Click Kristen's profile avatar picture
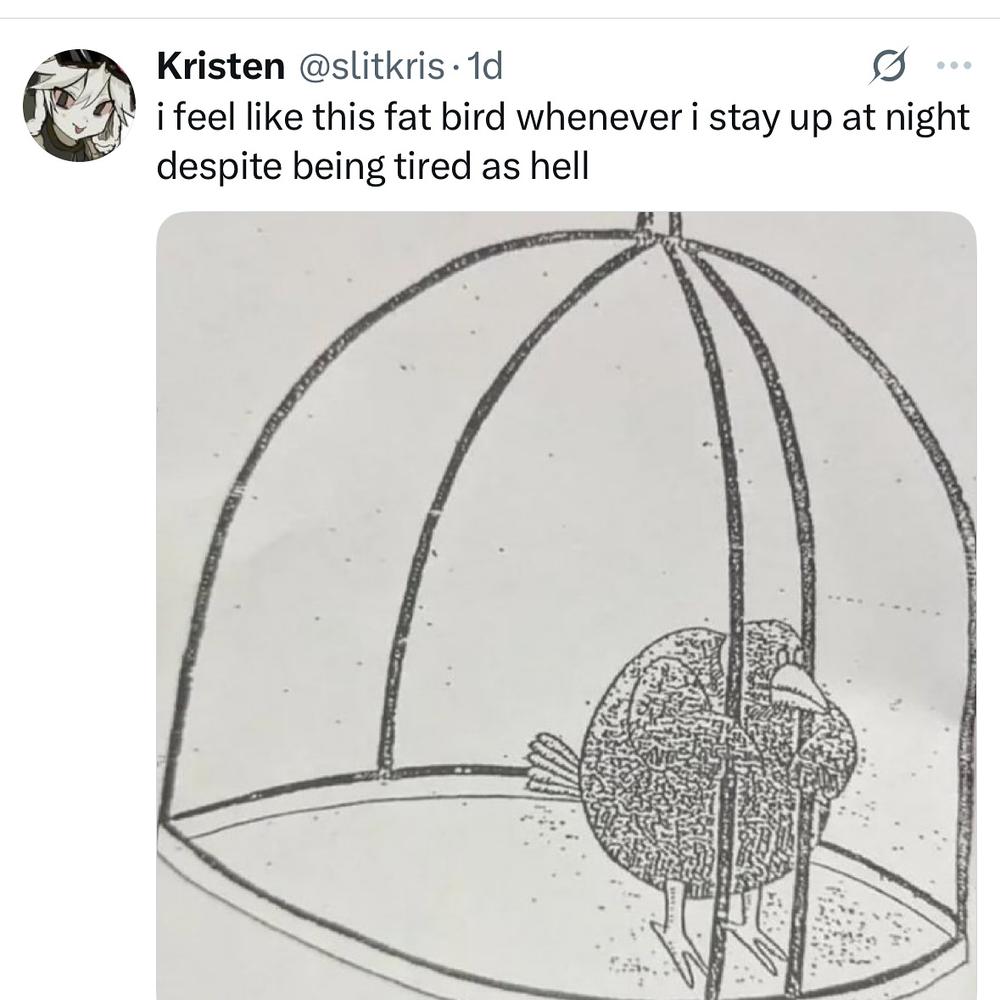This screenshot has width=1000, height=1000. 79,106
